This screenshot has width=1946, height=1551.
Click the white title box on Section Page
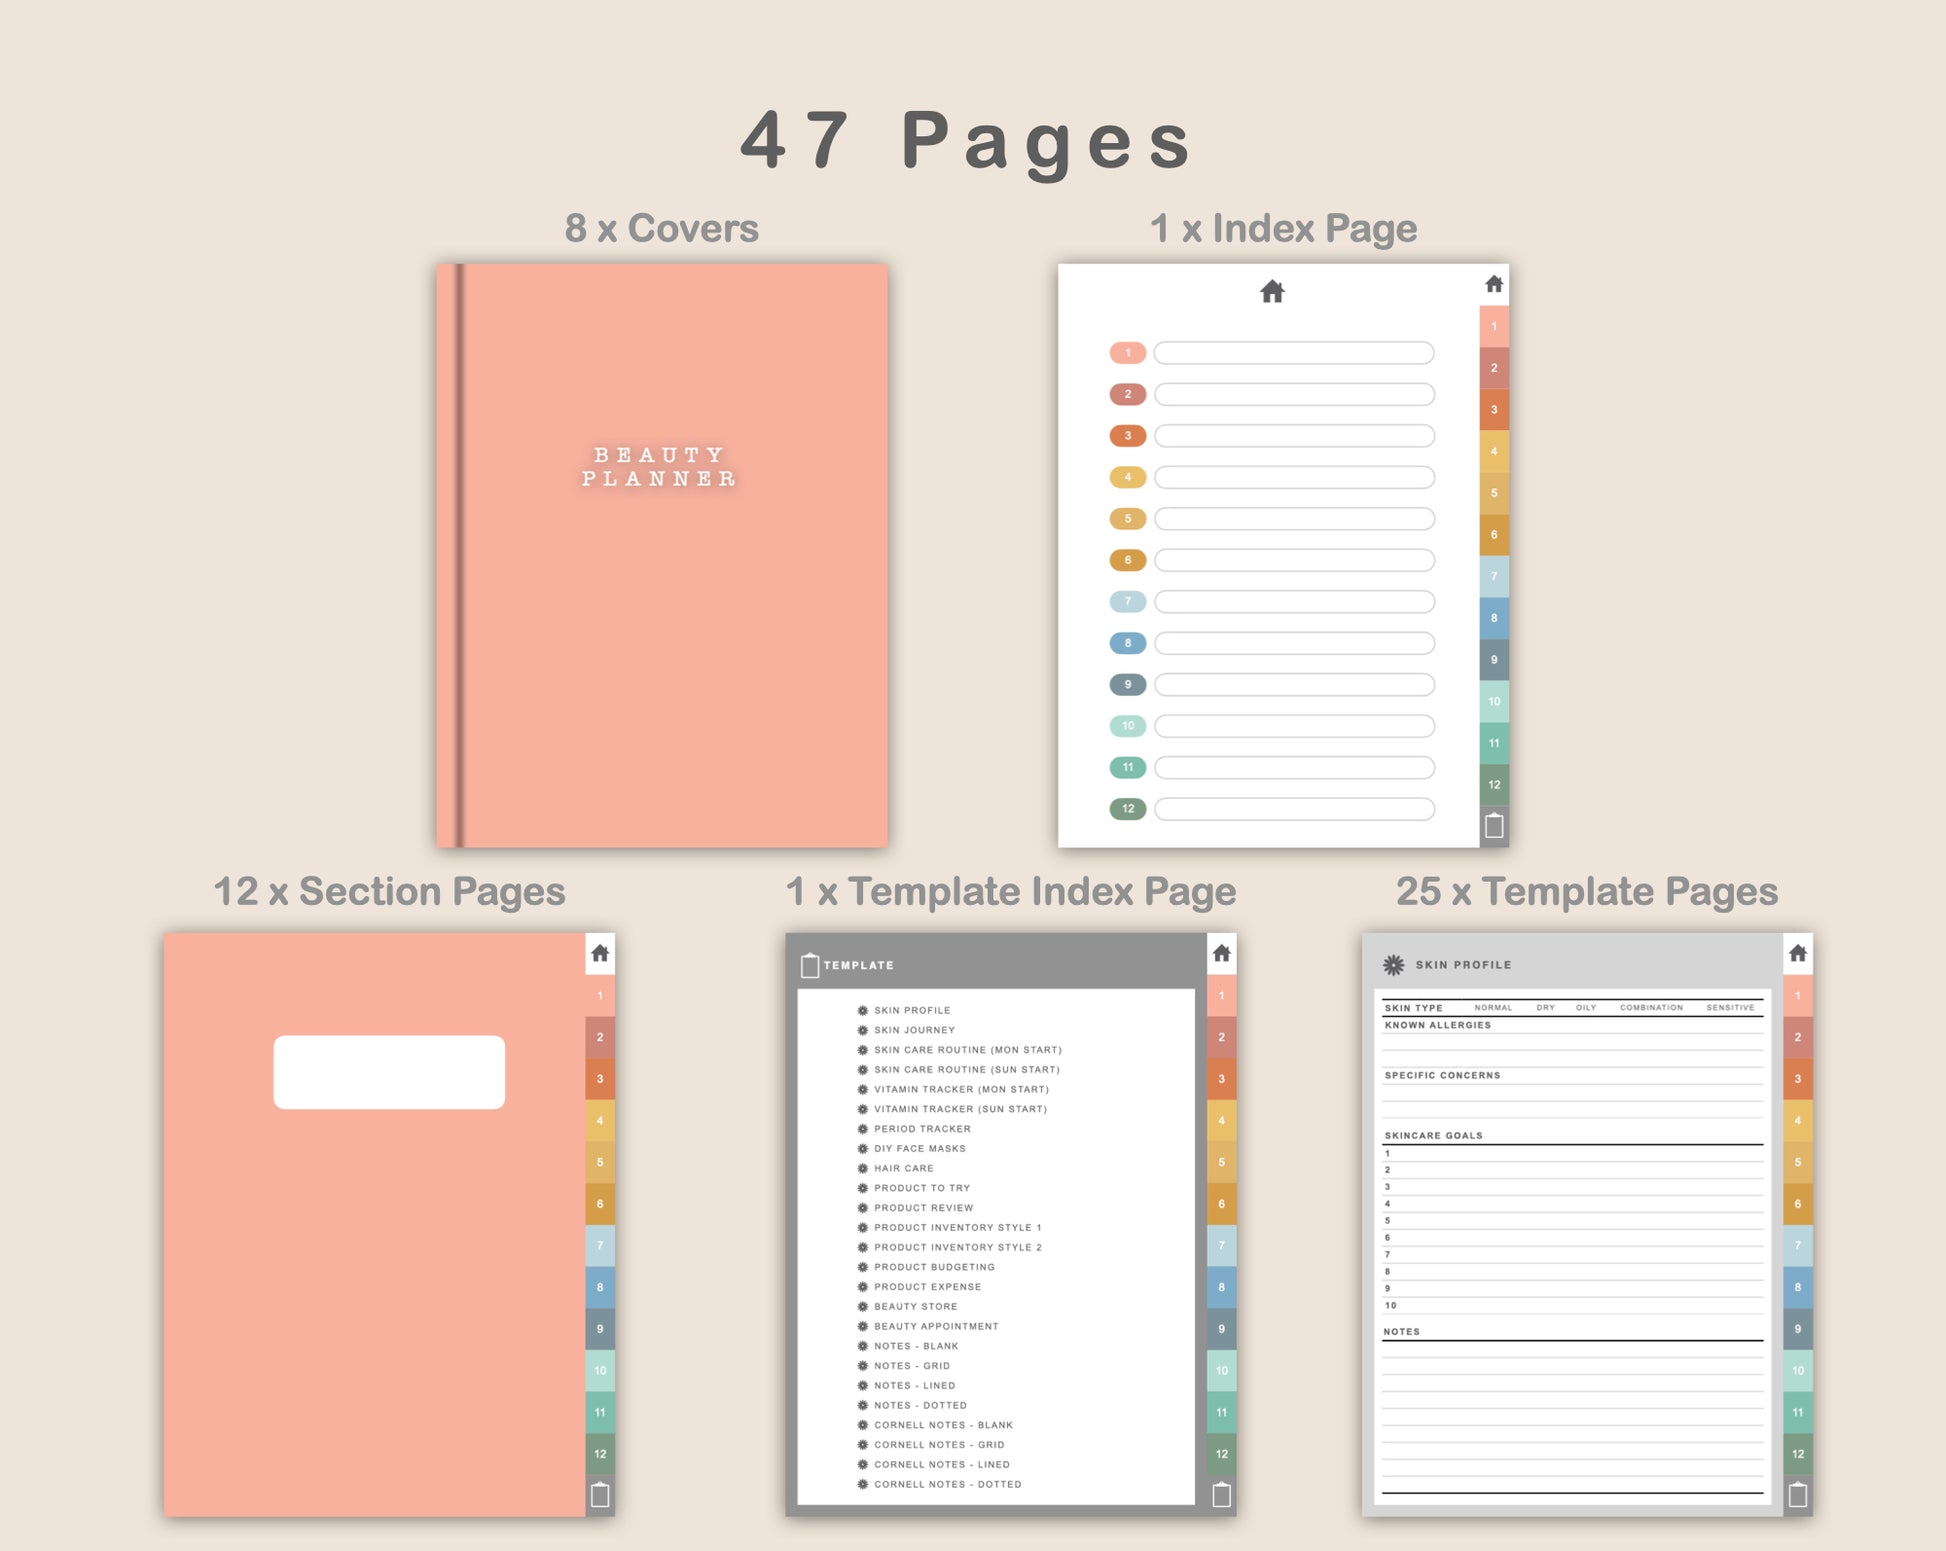[389, 1072]
